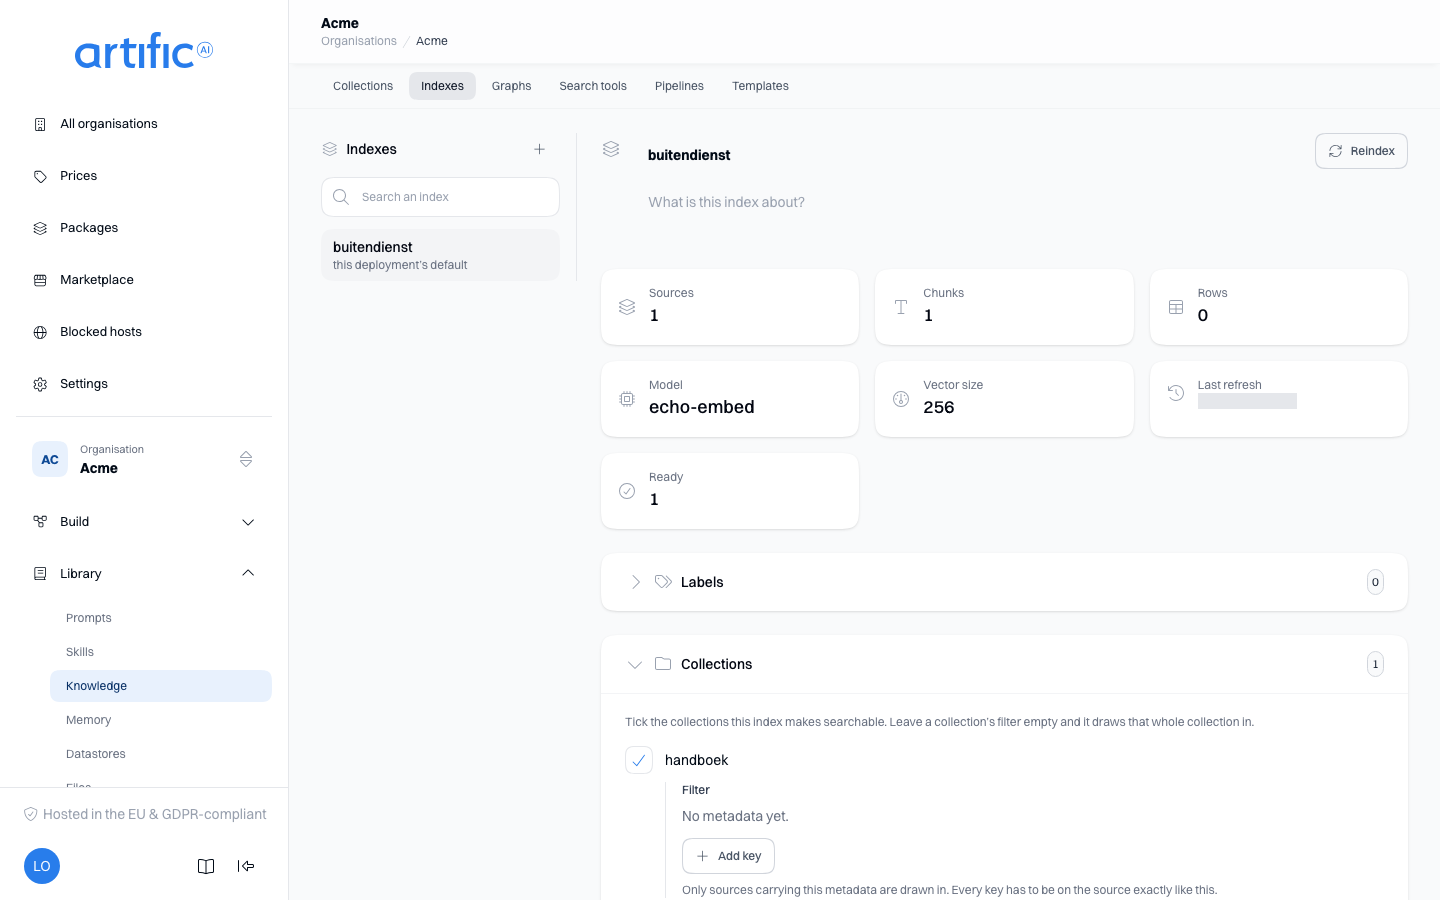
Task: Click the 'What is this index about?' description field
Action: point(1027,202)
